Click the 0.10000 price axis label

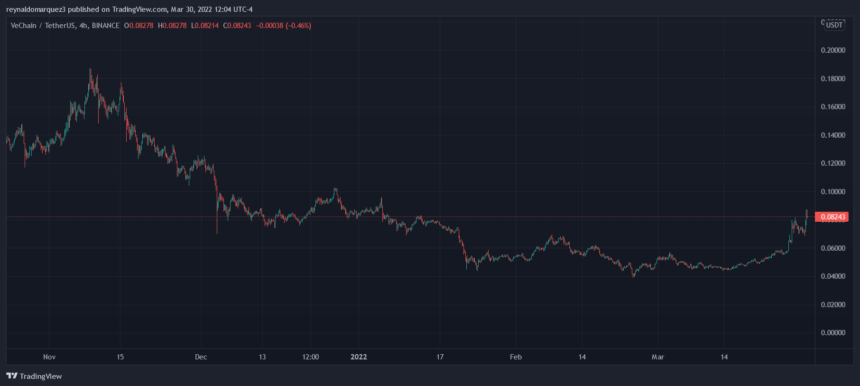[832, 191]
